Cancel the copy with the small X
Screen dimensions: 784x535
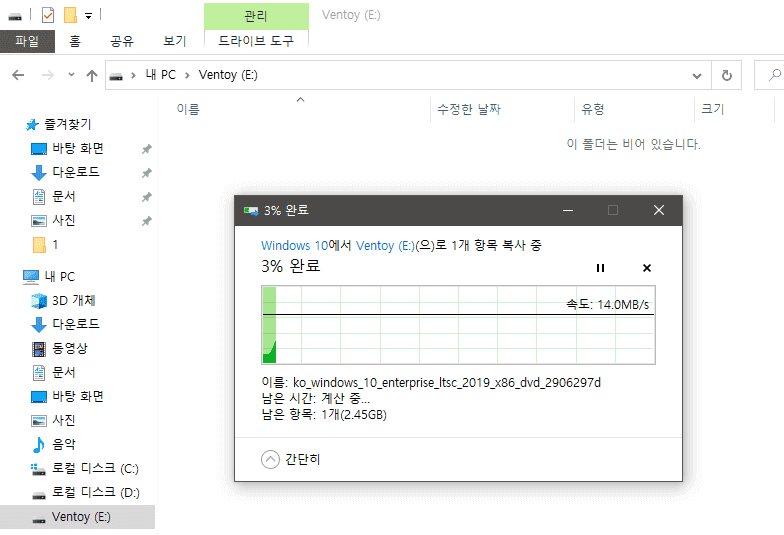tap(646, 268)
